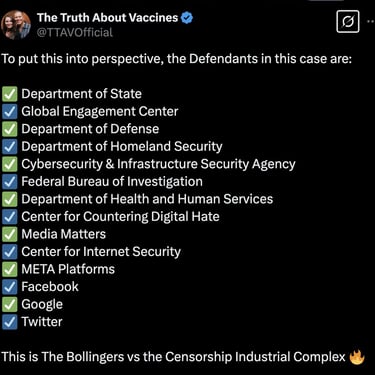
Task: Click green check beside Cybersecurity & Infrastructure Security Agency
Action: [x=10, y=164]
